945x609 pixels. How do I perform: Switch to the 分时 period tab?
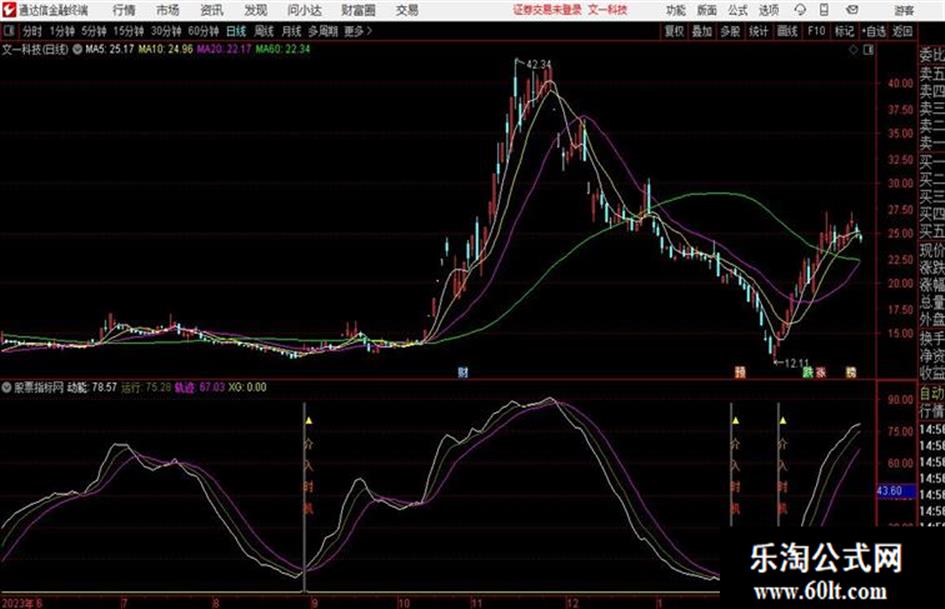[32, 31]
